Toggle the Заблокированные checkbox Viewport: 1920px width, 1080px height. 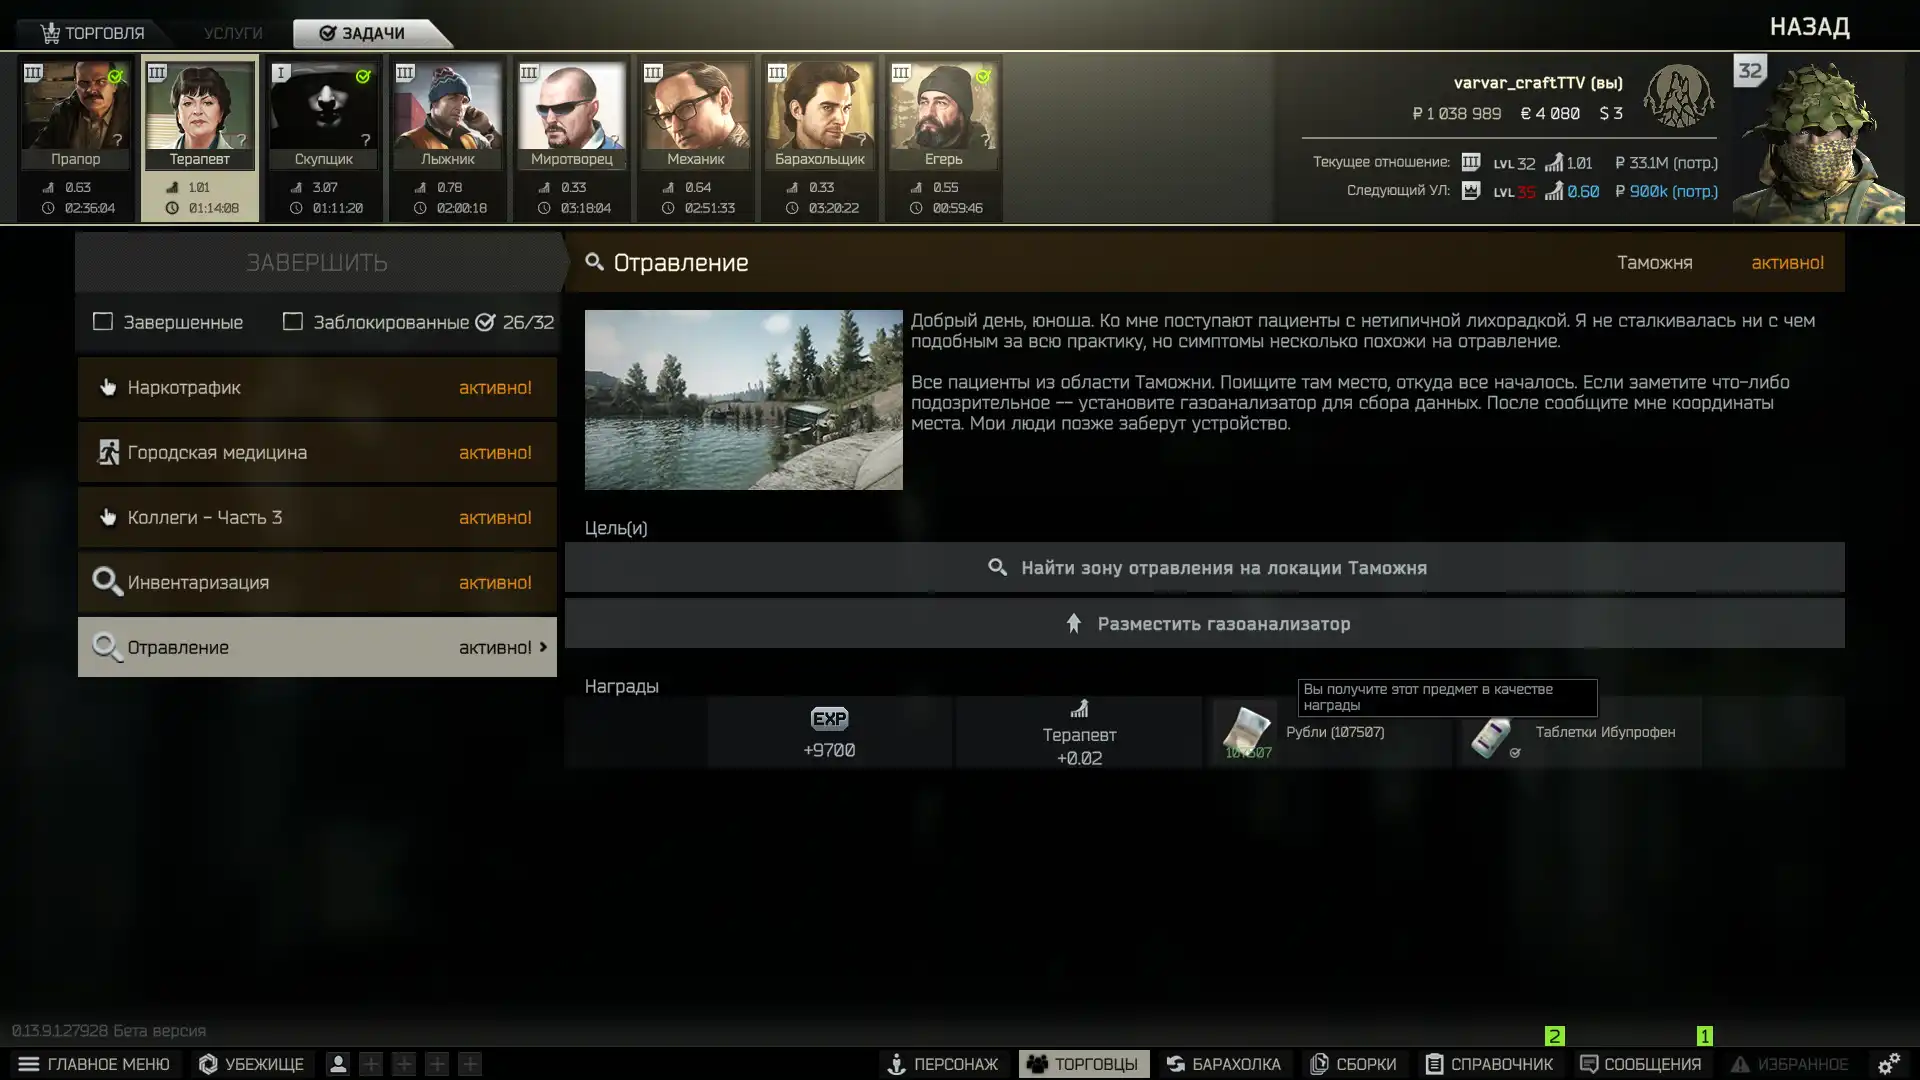pos(292,322)
